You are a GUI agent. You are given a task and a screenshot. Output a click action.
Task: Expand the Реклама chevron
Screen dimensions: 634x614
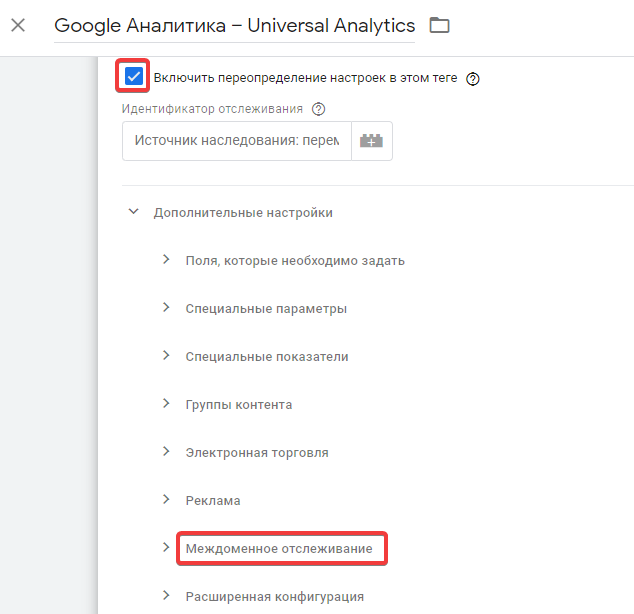(x=166, y=500)
